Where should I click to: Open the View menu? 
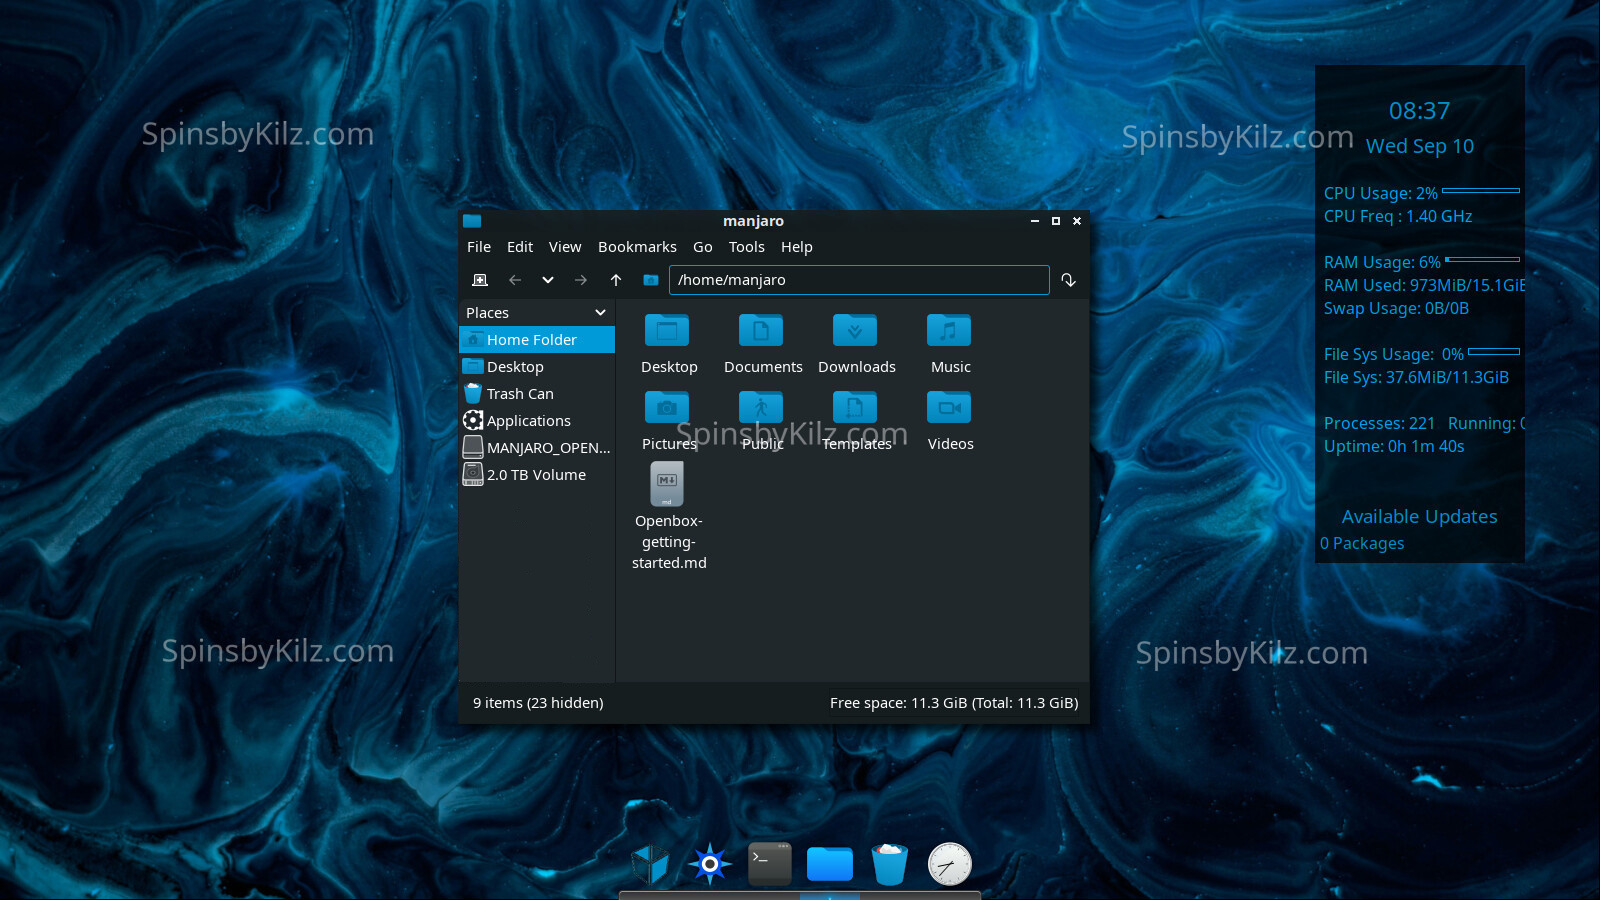[x=564, y=247]
